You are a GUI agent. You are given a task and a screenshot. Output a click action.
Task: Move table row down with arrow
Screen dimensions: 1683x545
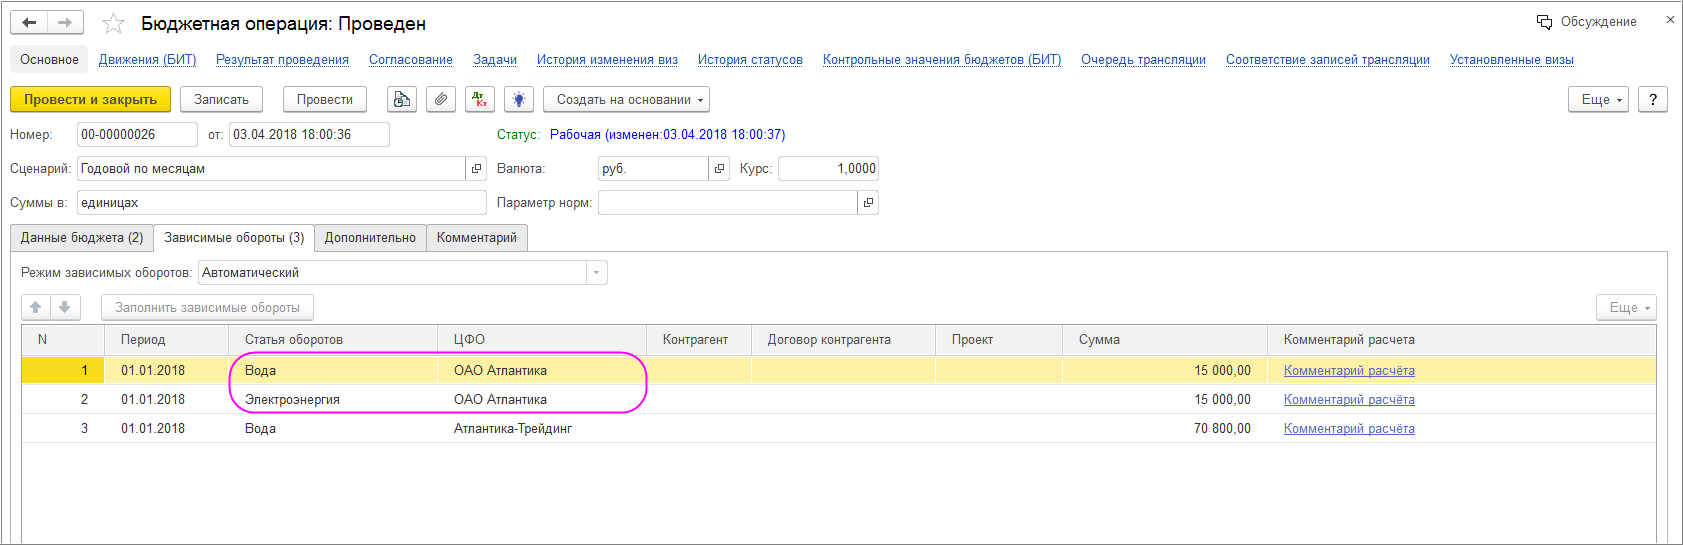[x=64, y=308]
